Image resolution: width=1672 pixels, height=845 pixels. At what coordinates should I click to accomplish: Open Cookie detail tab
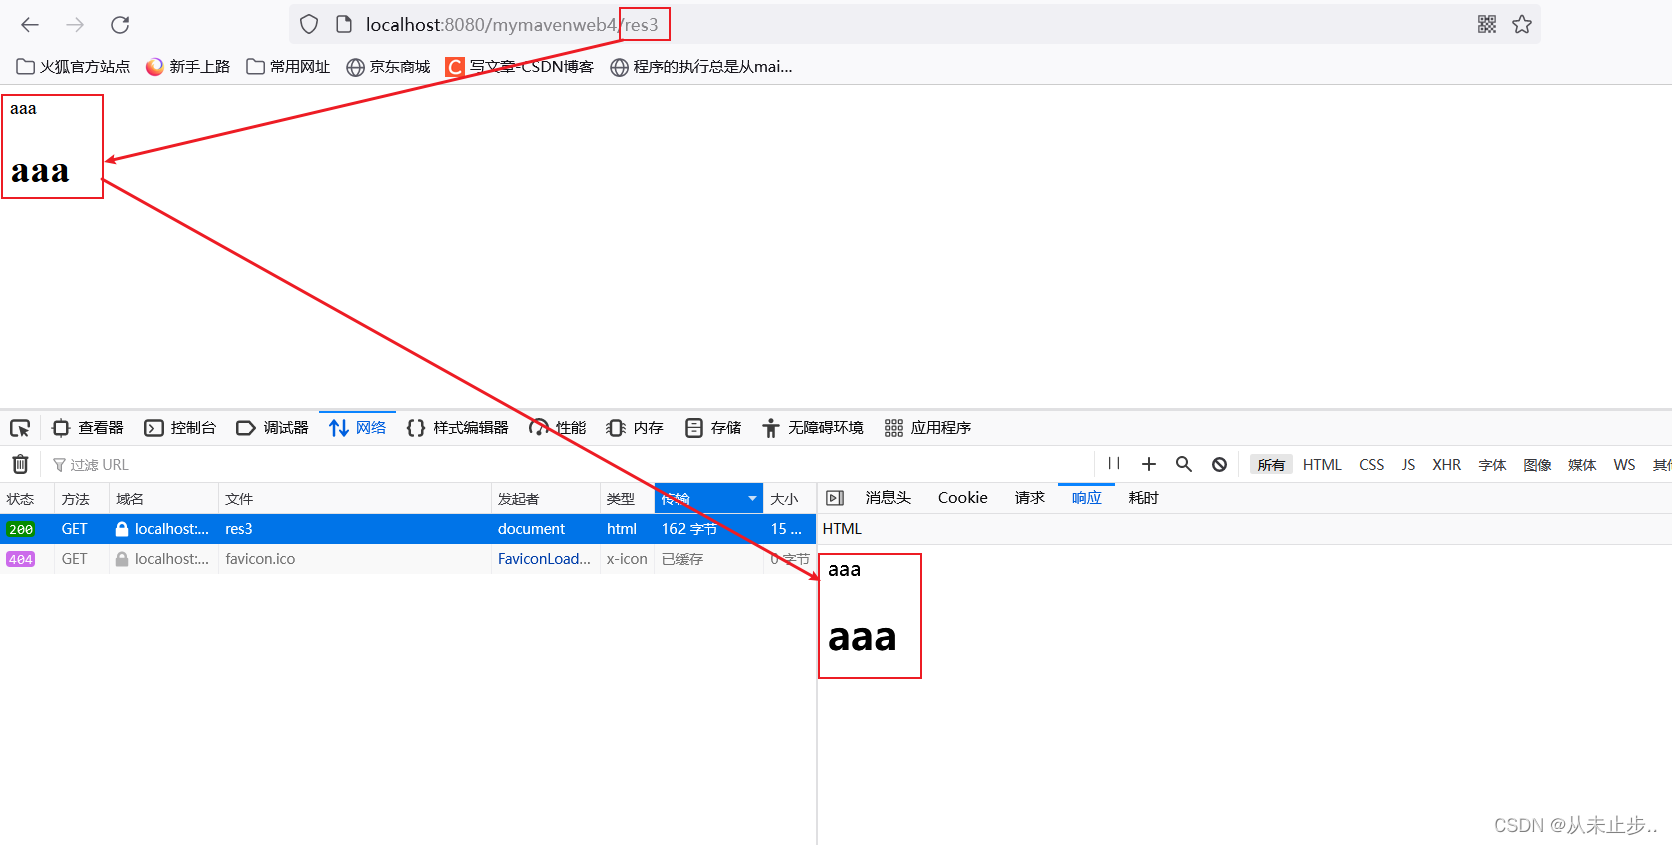tap(963, 498)
